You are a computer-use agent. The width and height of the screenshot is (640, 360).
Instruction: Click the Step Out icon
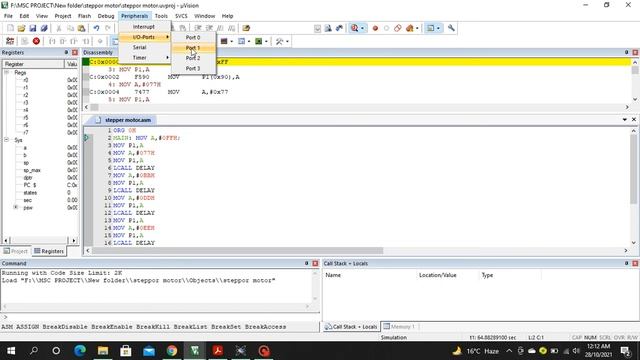click(x=74, y=41)
